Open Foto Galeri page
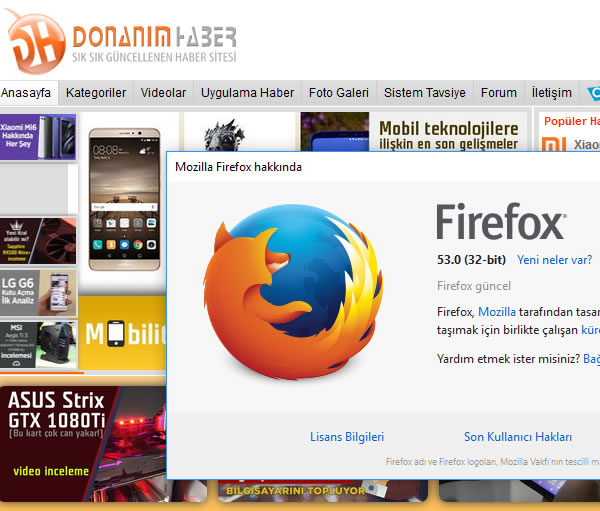Screen dimensions: 600x511 point(339,93)
